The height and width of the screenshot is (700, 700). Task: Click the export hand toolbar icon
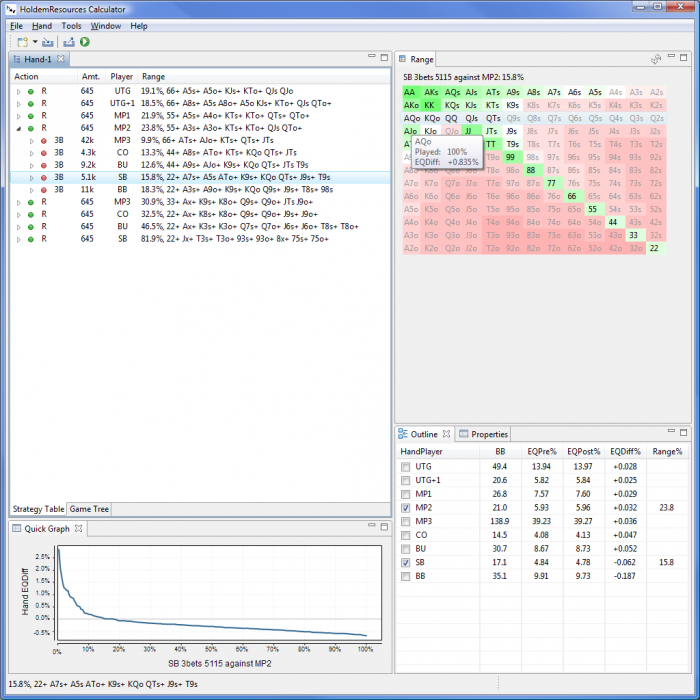click(x=68, y=42)
